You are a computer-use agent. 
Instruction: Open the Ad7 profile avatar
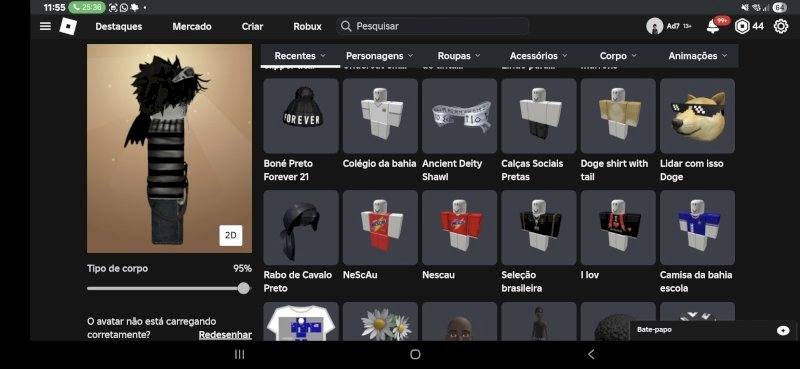coord(655,26)
